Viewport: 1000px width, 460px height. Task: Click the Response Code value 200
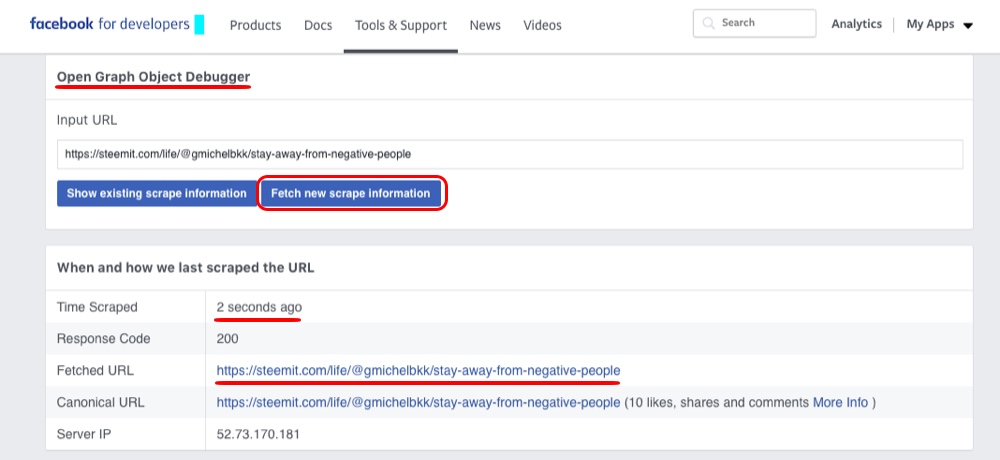228,339
